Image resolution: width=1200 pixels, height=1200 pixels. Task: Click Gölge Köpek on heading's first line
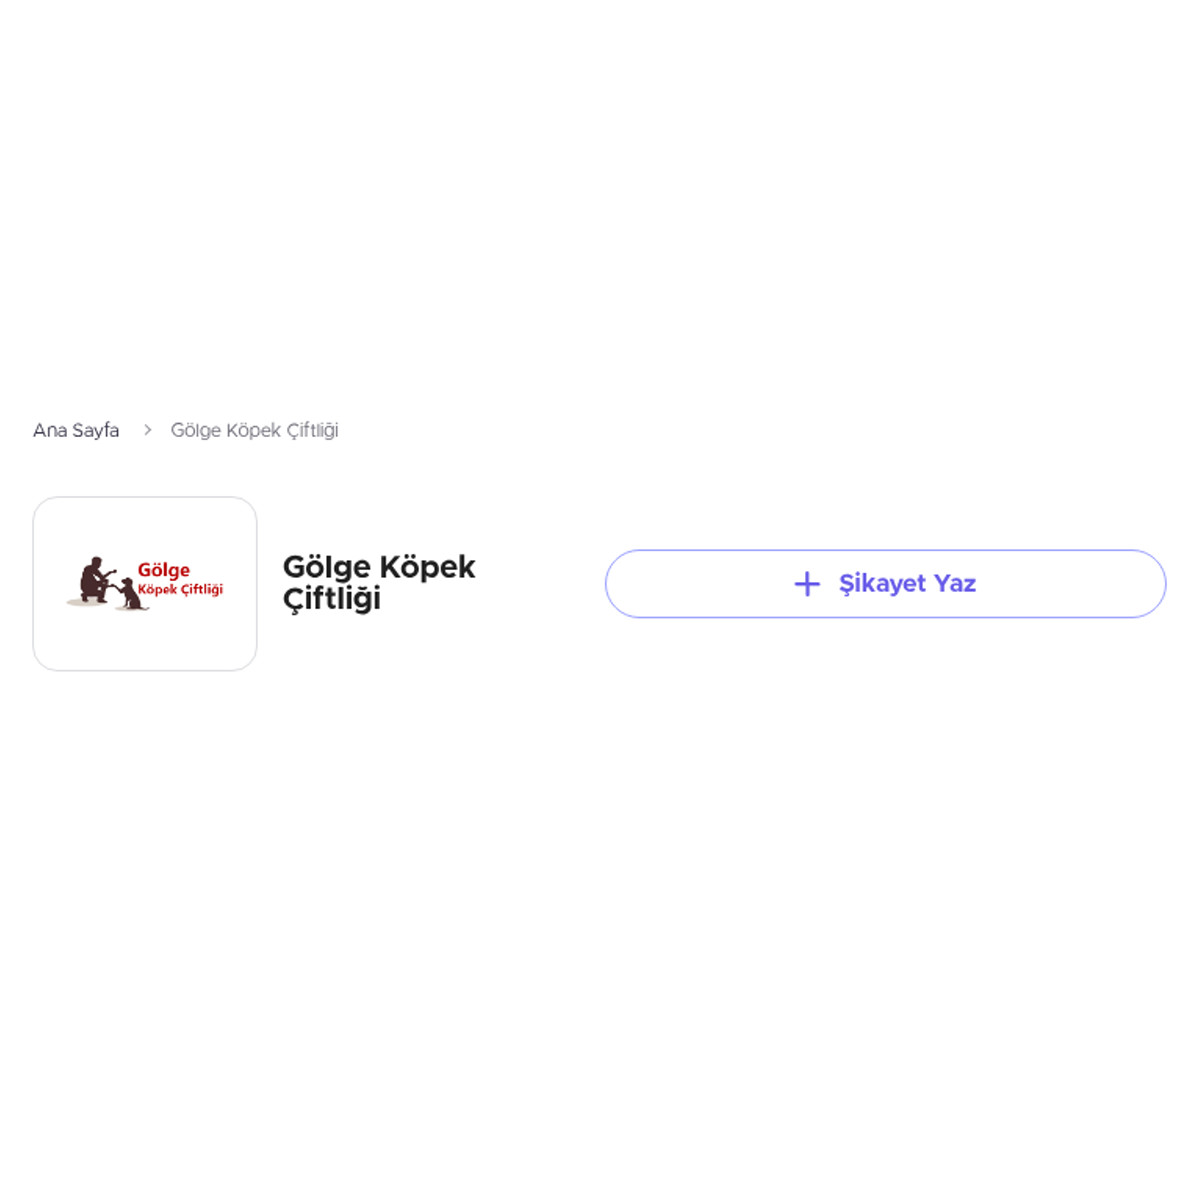(379, 567)
